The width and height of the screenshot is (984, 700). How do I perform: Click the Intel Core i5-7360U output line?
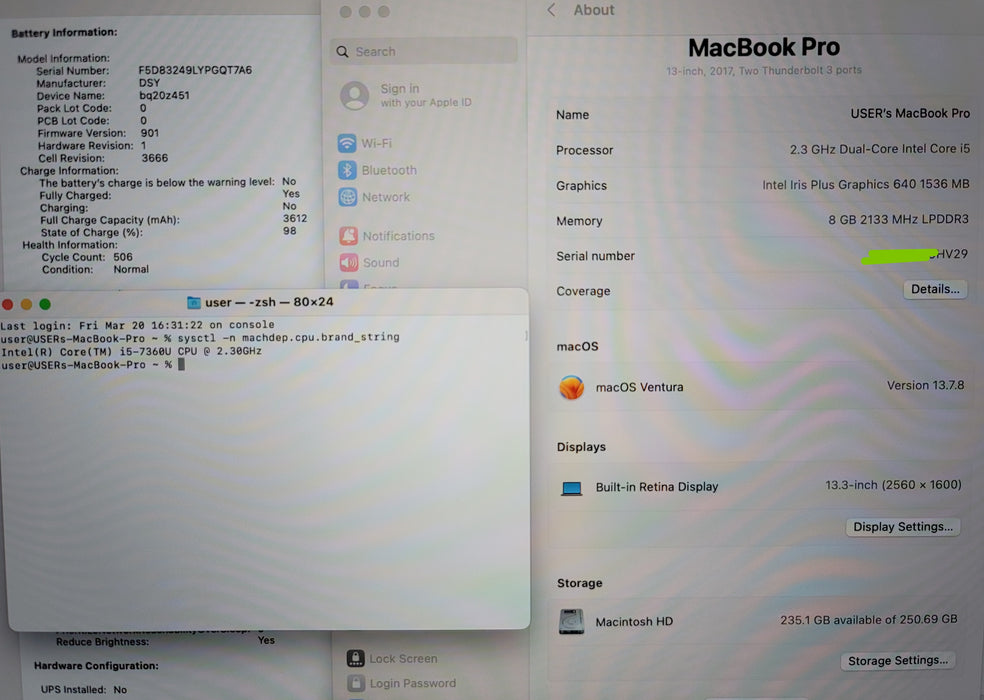(131, 352)
